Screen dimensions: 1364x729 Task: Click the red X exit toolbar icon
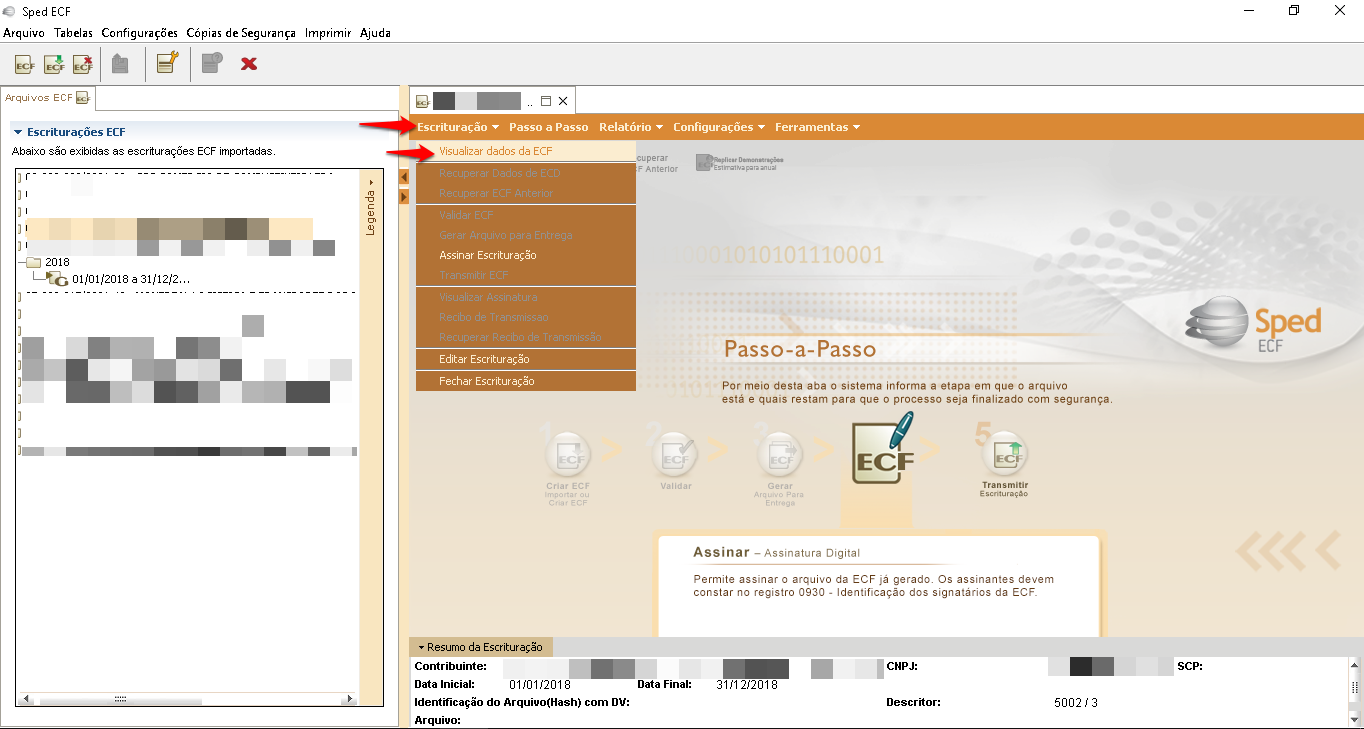pos(250,64)
